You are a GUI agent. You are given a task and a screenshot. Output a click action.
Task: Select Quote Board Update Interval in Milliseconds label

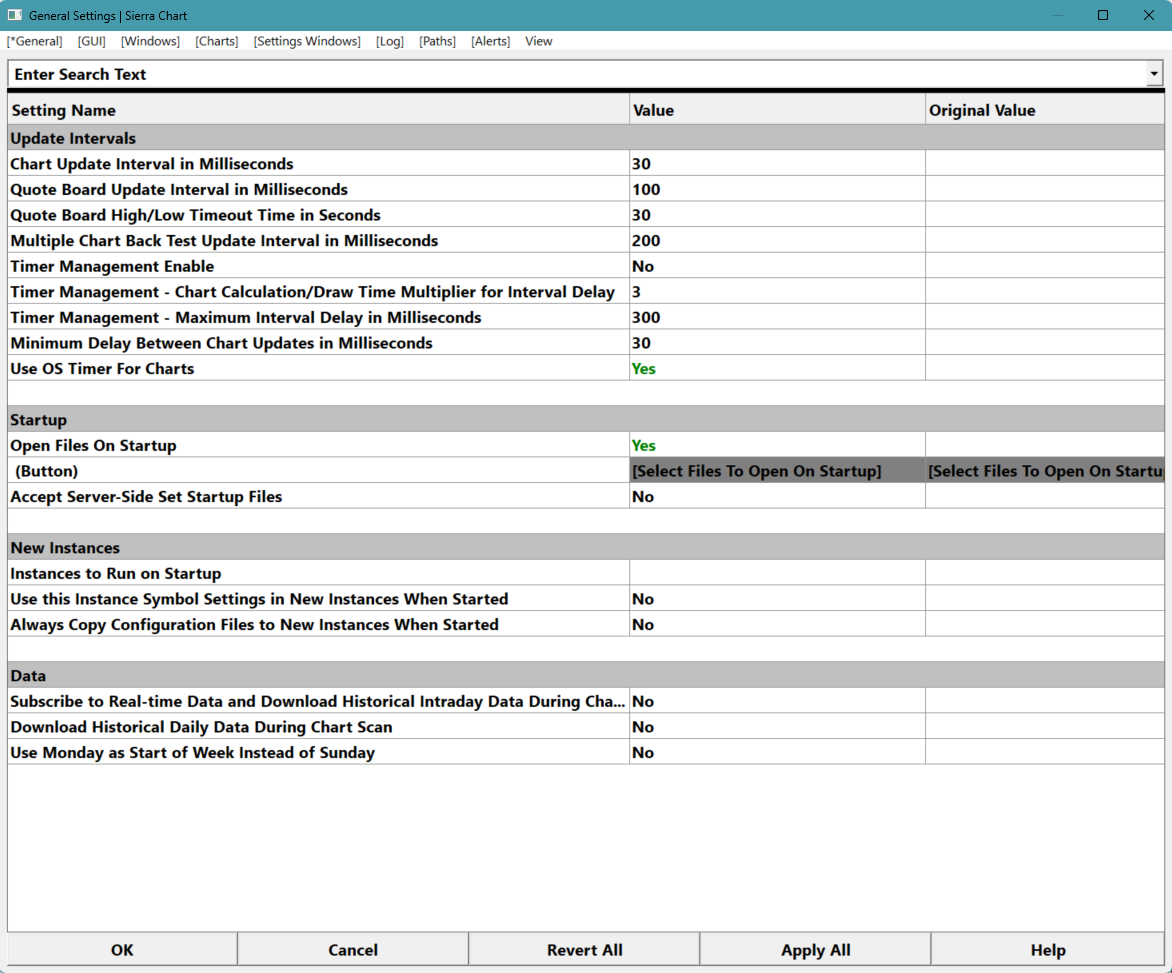[x=179, y=189]
